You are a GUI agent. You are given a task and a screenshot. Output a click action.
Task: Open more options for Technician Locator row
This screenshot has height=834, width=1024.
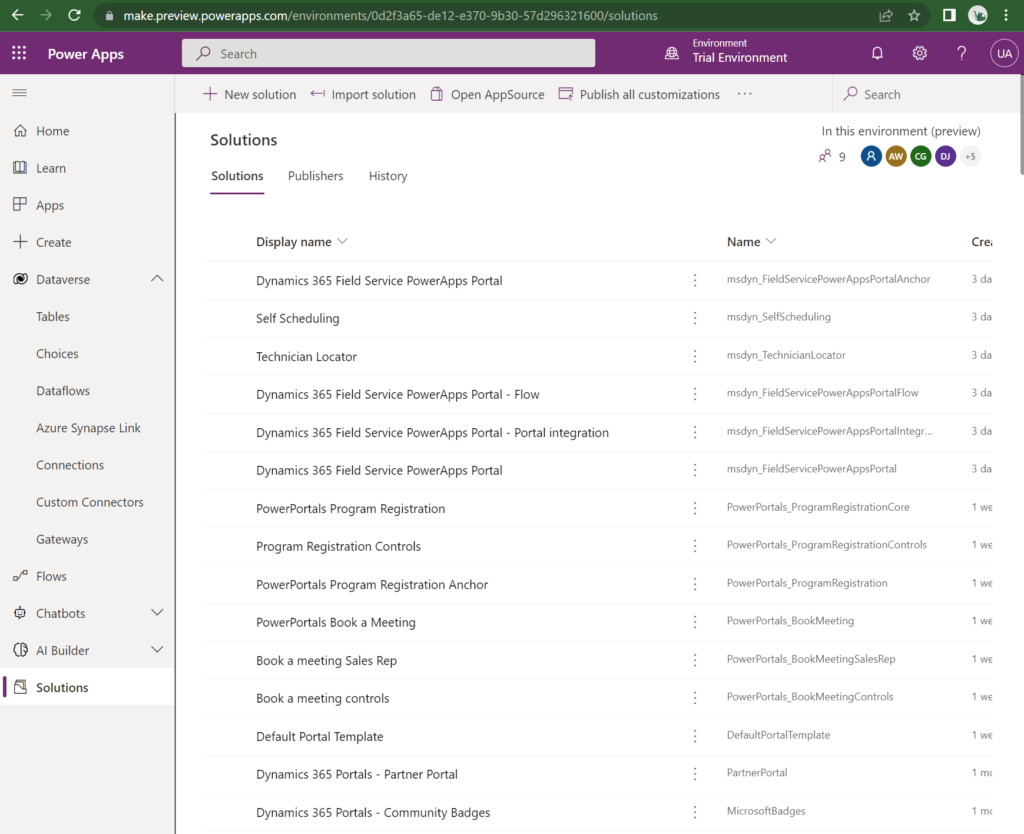point(695,356)
